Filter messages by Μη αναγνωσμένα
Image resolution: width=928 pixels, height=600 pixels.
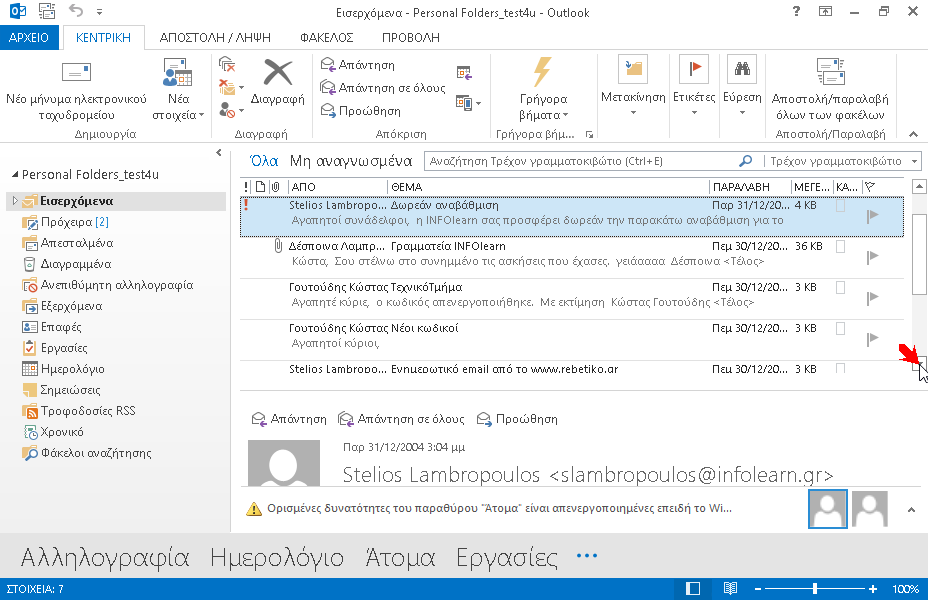[351, 161]
